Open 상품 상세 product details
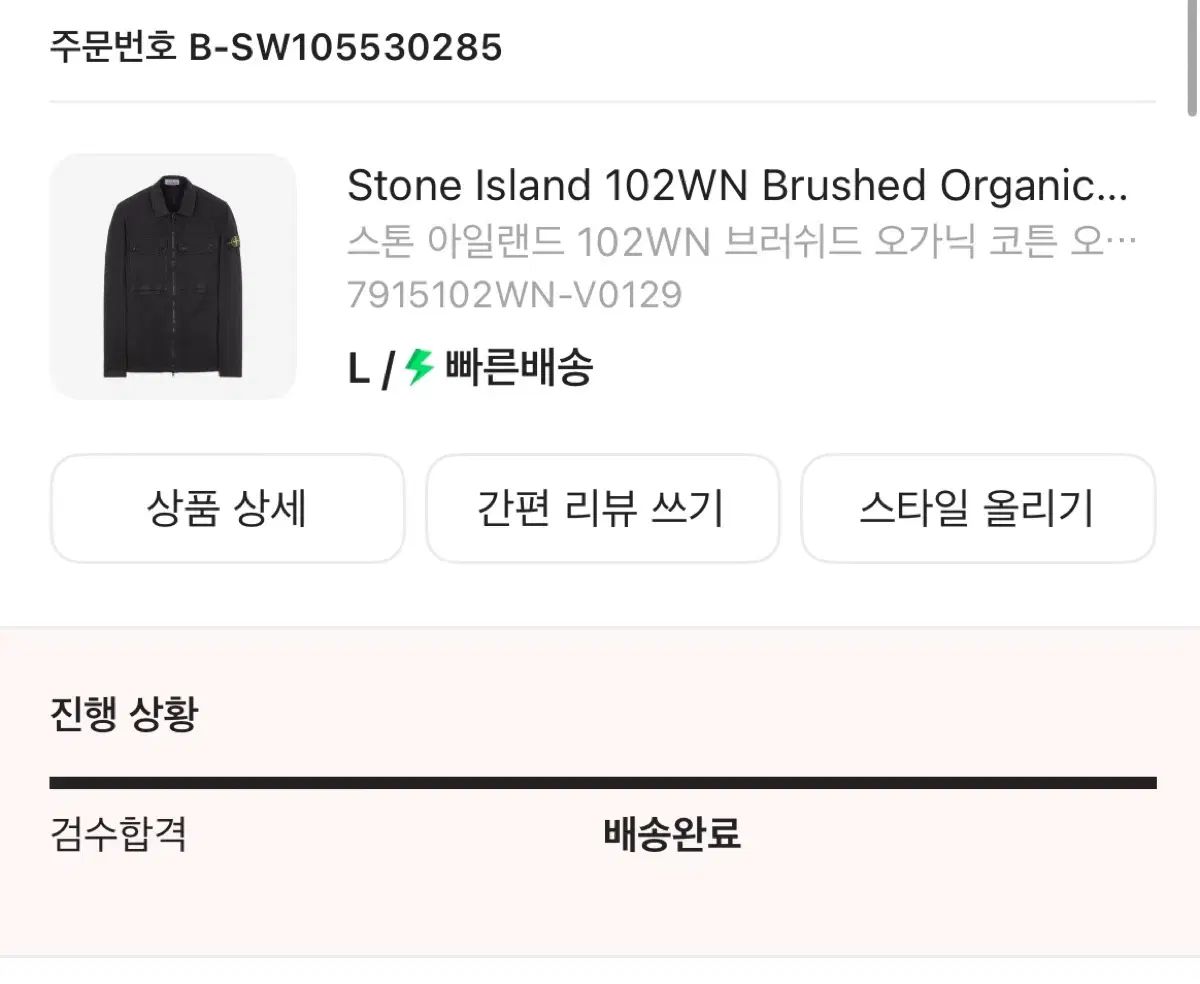The height and width of the screenshot is (984, 1200). [227, 509]
